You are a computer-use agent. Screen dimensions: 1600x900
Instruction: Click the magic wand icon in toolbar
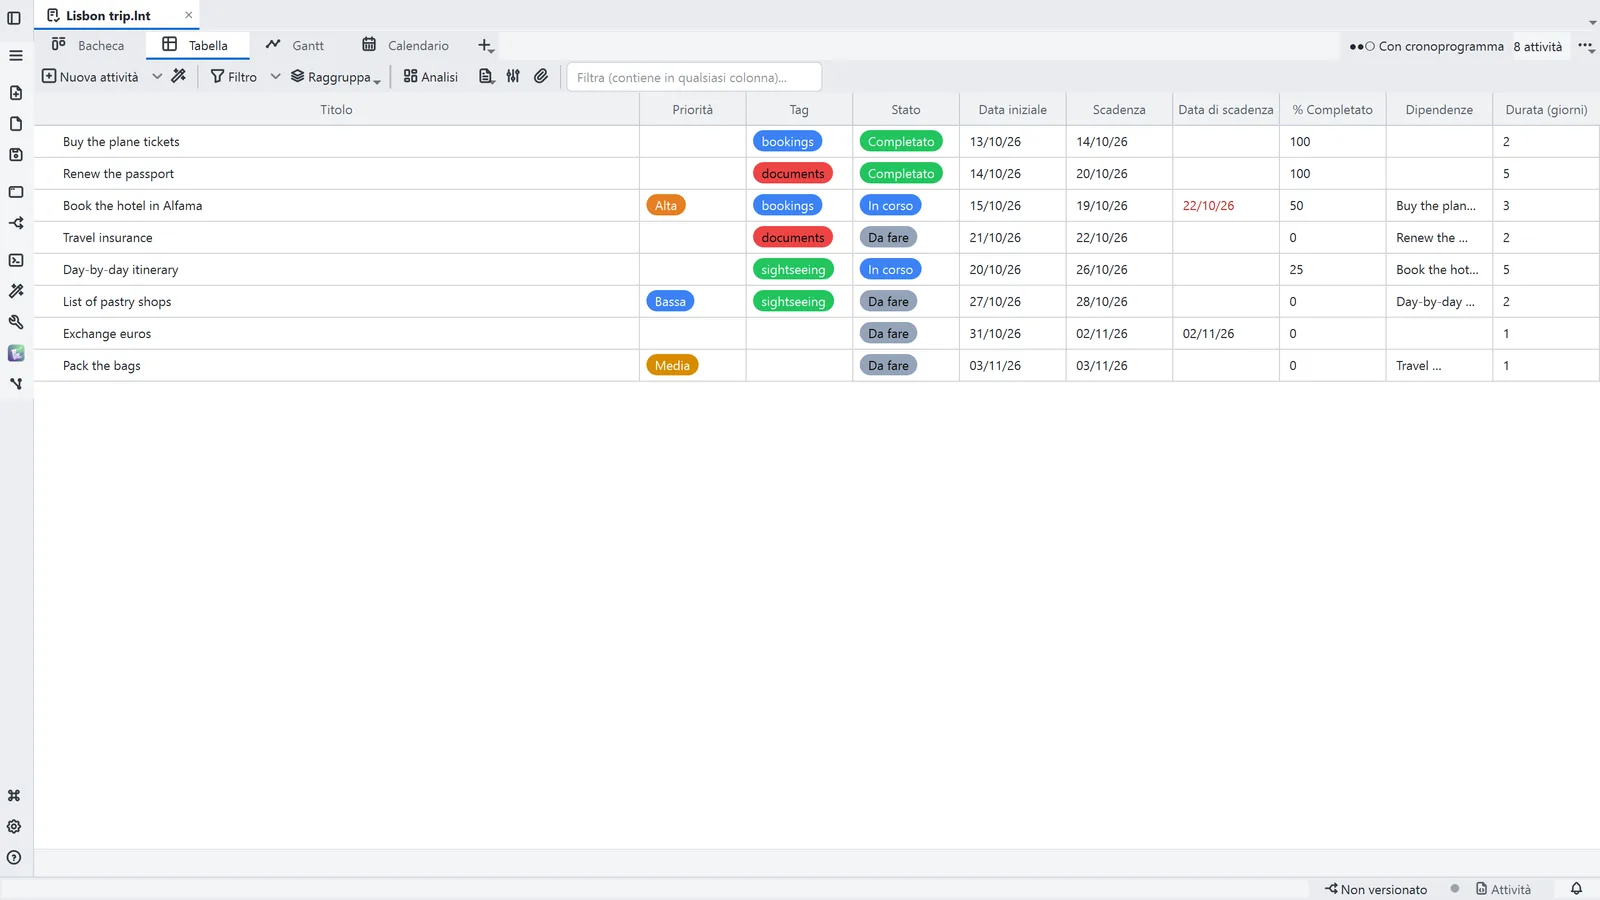179,76
